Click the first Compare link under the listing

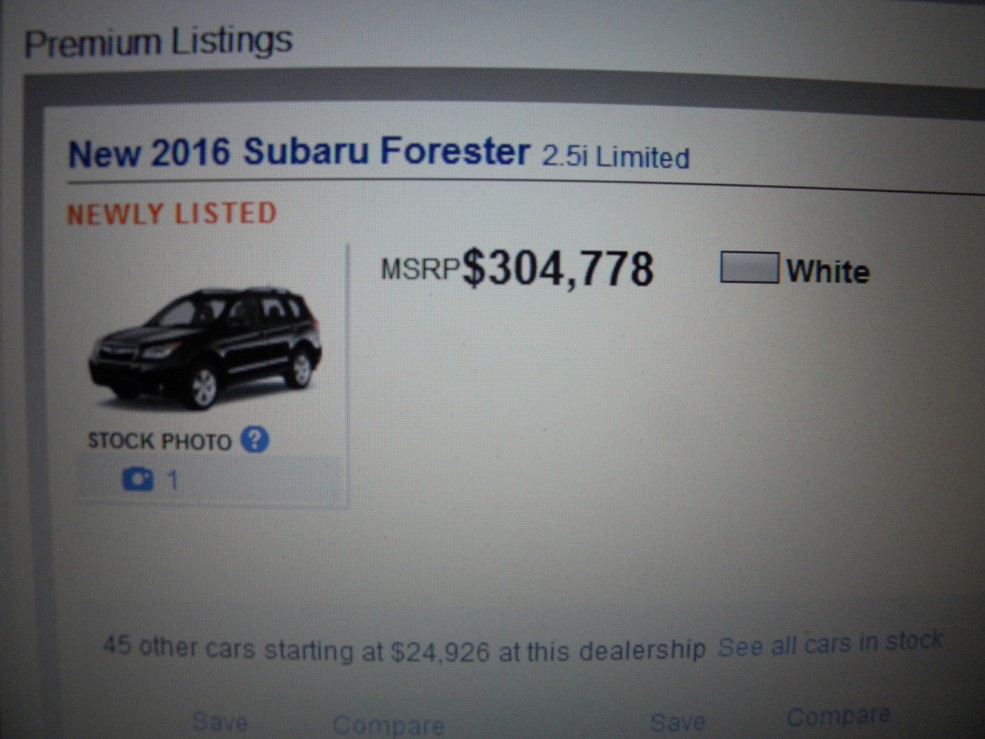pyautogui.click(x=388, y=725)
